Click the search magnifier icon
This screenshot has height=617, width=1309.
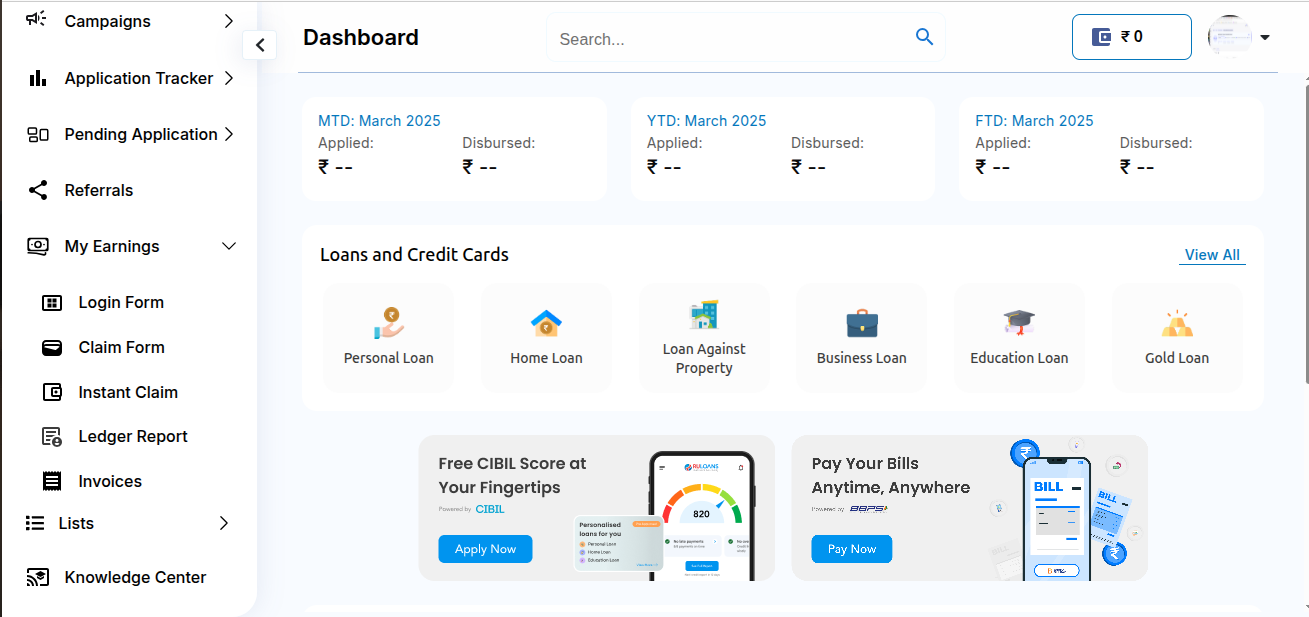pyautogui.click(x=924, y=38)
